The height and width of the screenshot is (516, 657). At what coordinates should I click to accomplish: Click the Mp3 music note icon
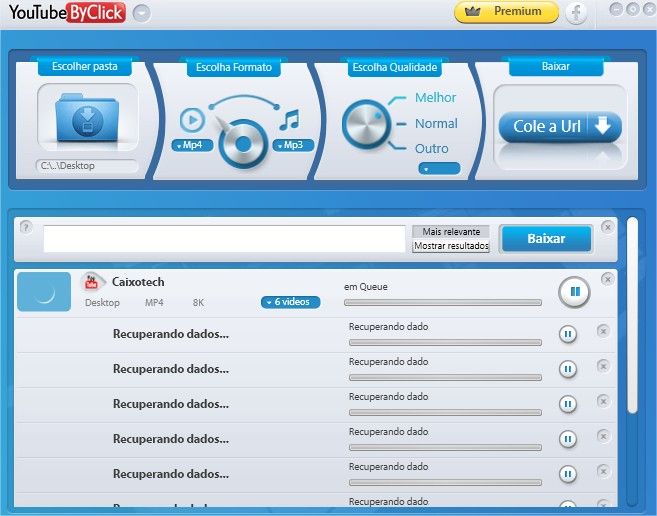tap(290, 120)
